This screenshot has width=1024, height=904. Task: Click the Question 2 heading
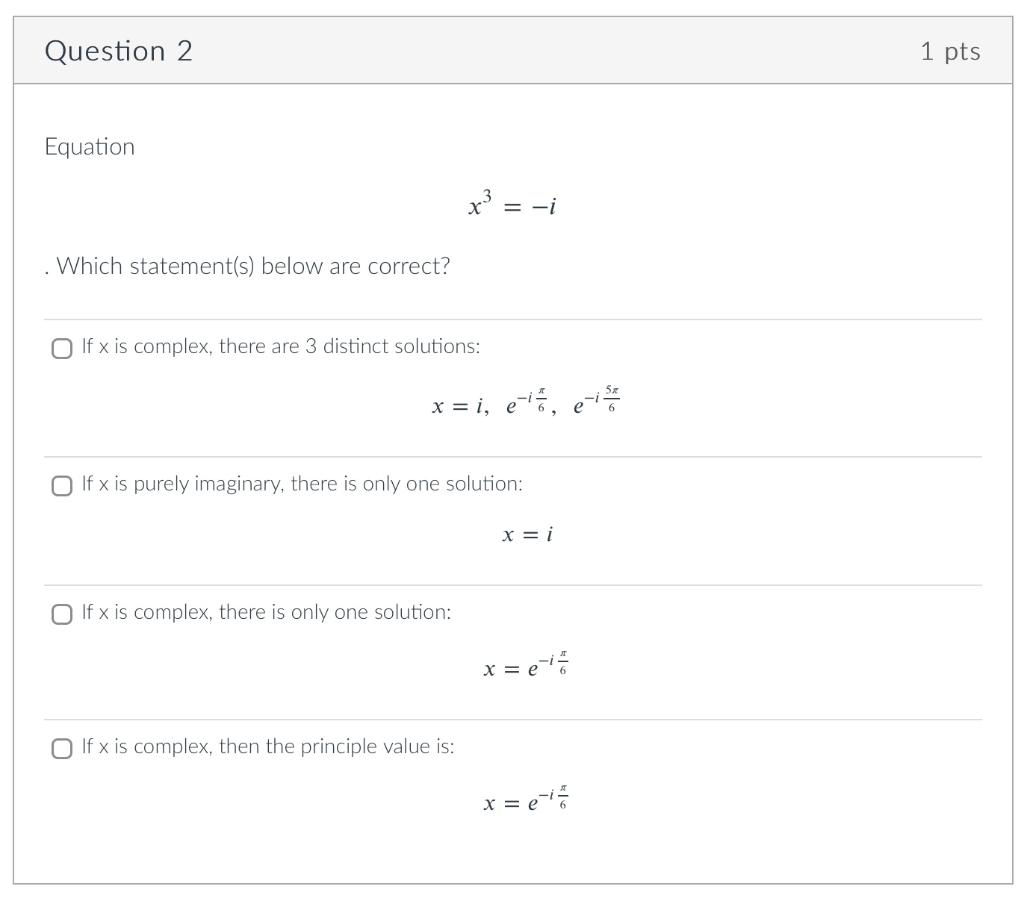click(118, 51)
